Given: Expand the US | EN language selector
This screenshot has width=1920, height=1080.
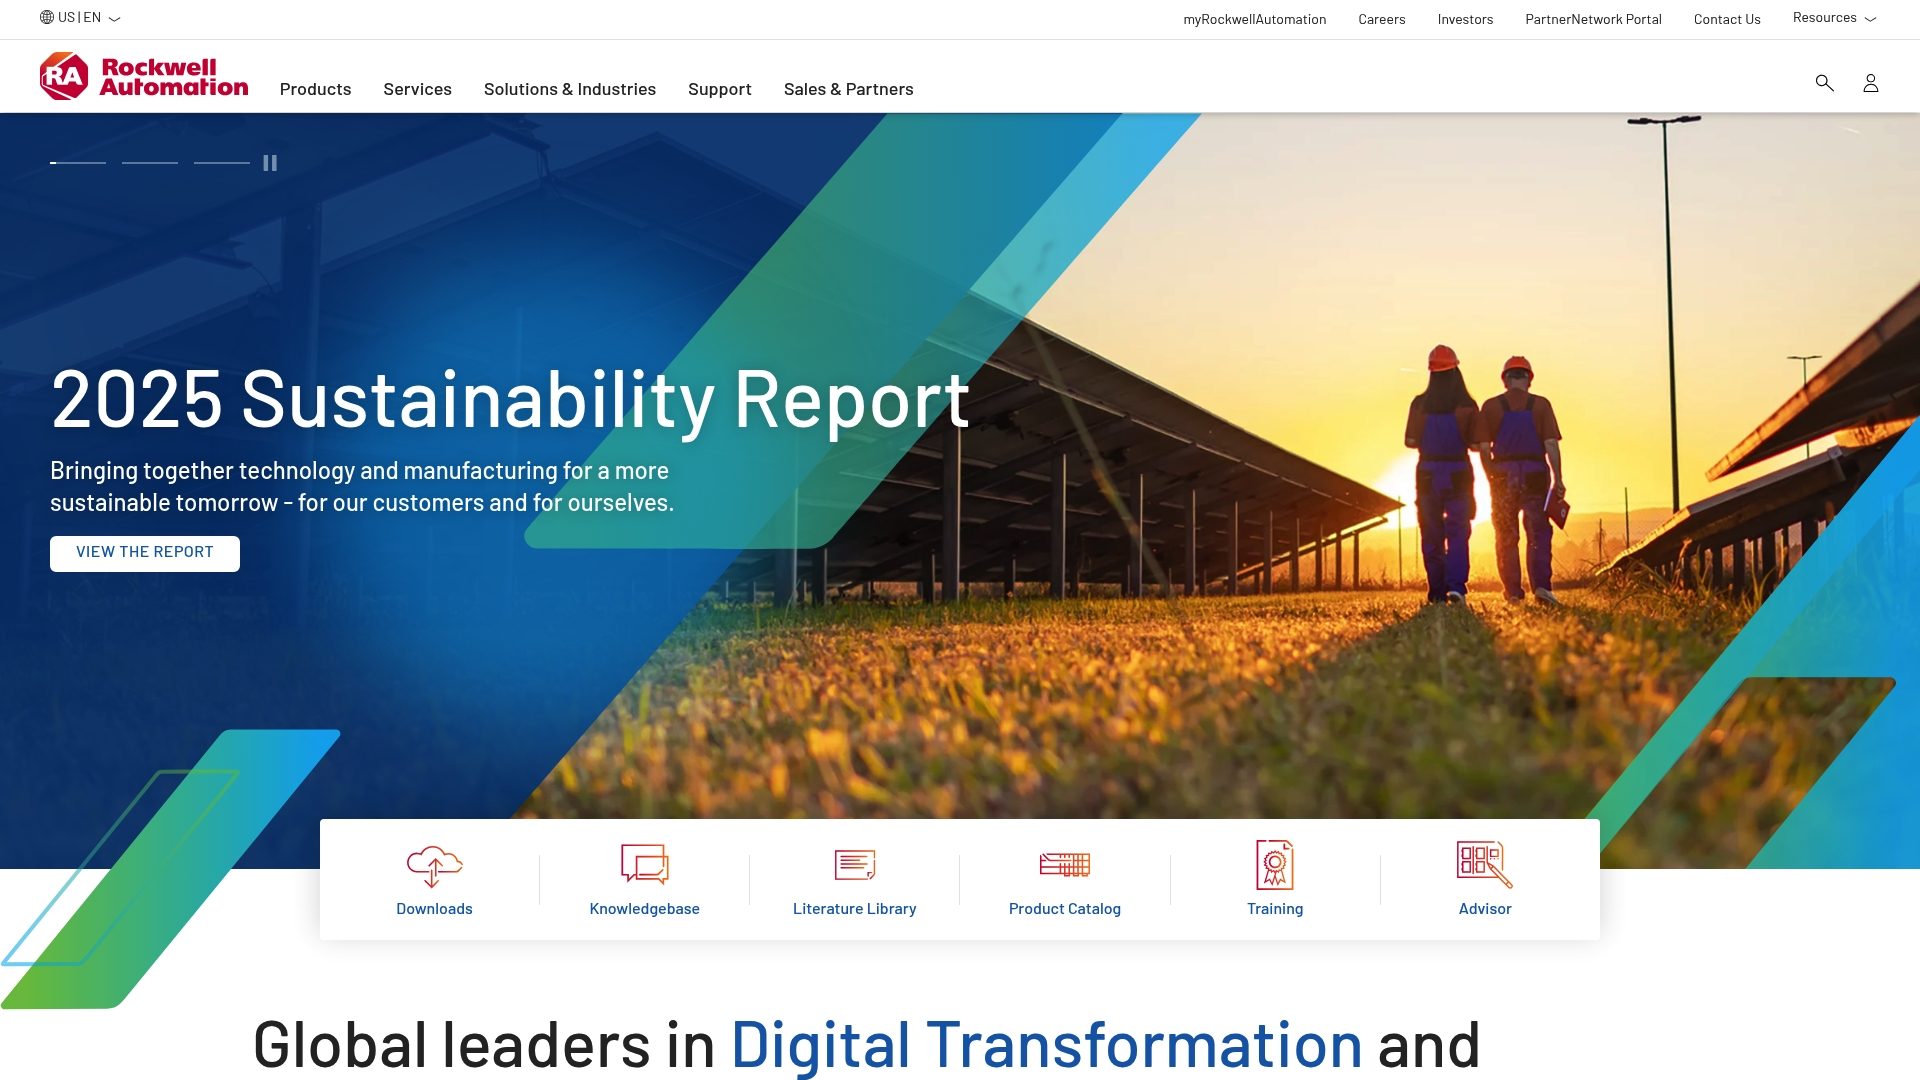Looking at the screenshot, I should pos(80,18).
